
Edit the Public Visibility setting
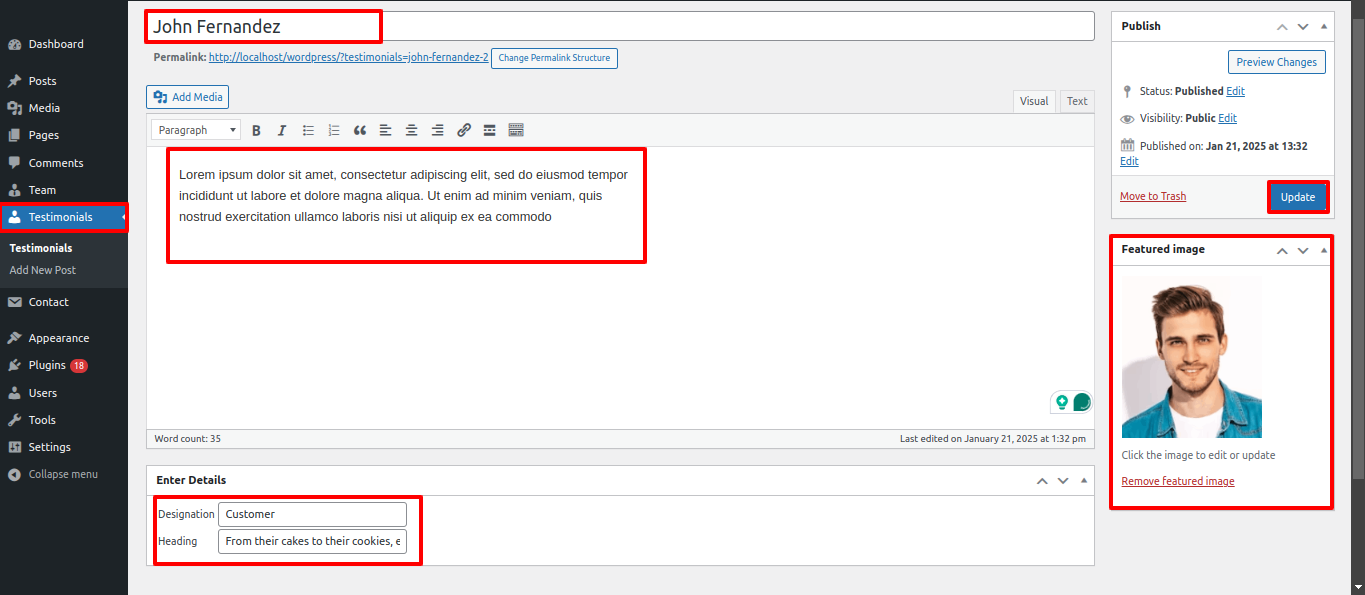point(1227,118)
